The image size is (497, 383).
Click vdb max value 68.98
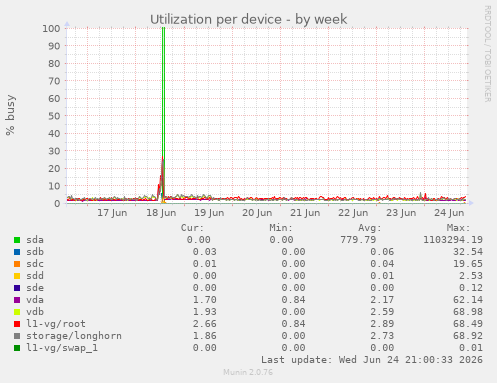[x=468, y=312]
